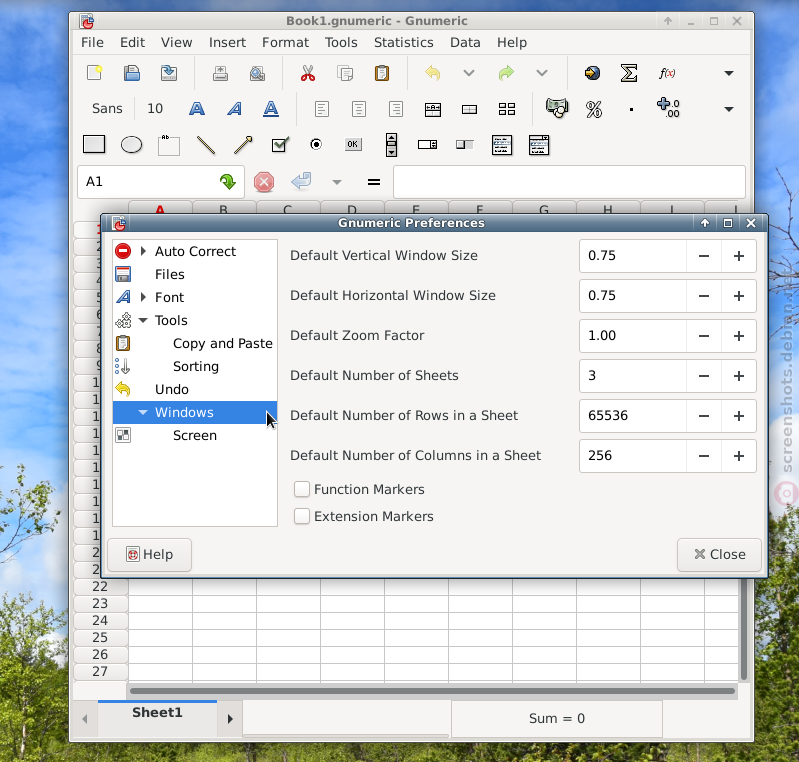This screenshot has height=762, width=799.
Task: Open the Insert menu
Action: (227, 42)
